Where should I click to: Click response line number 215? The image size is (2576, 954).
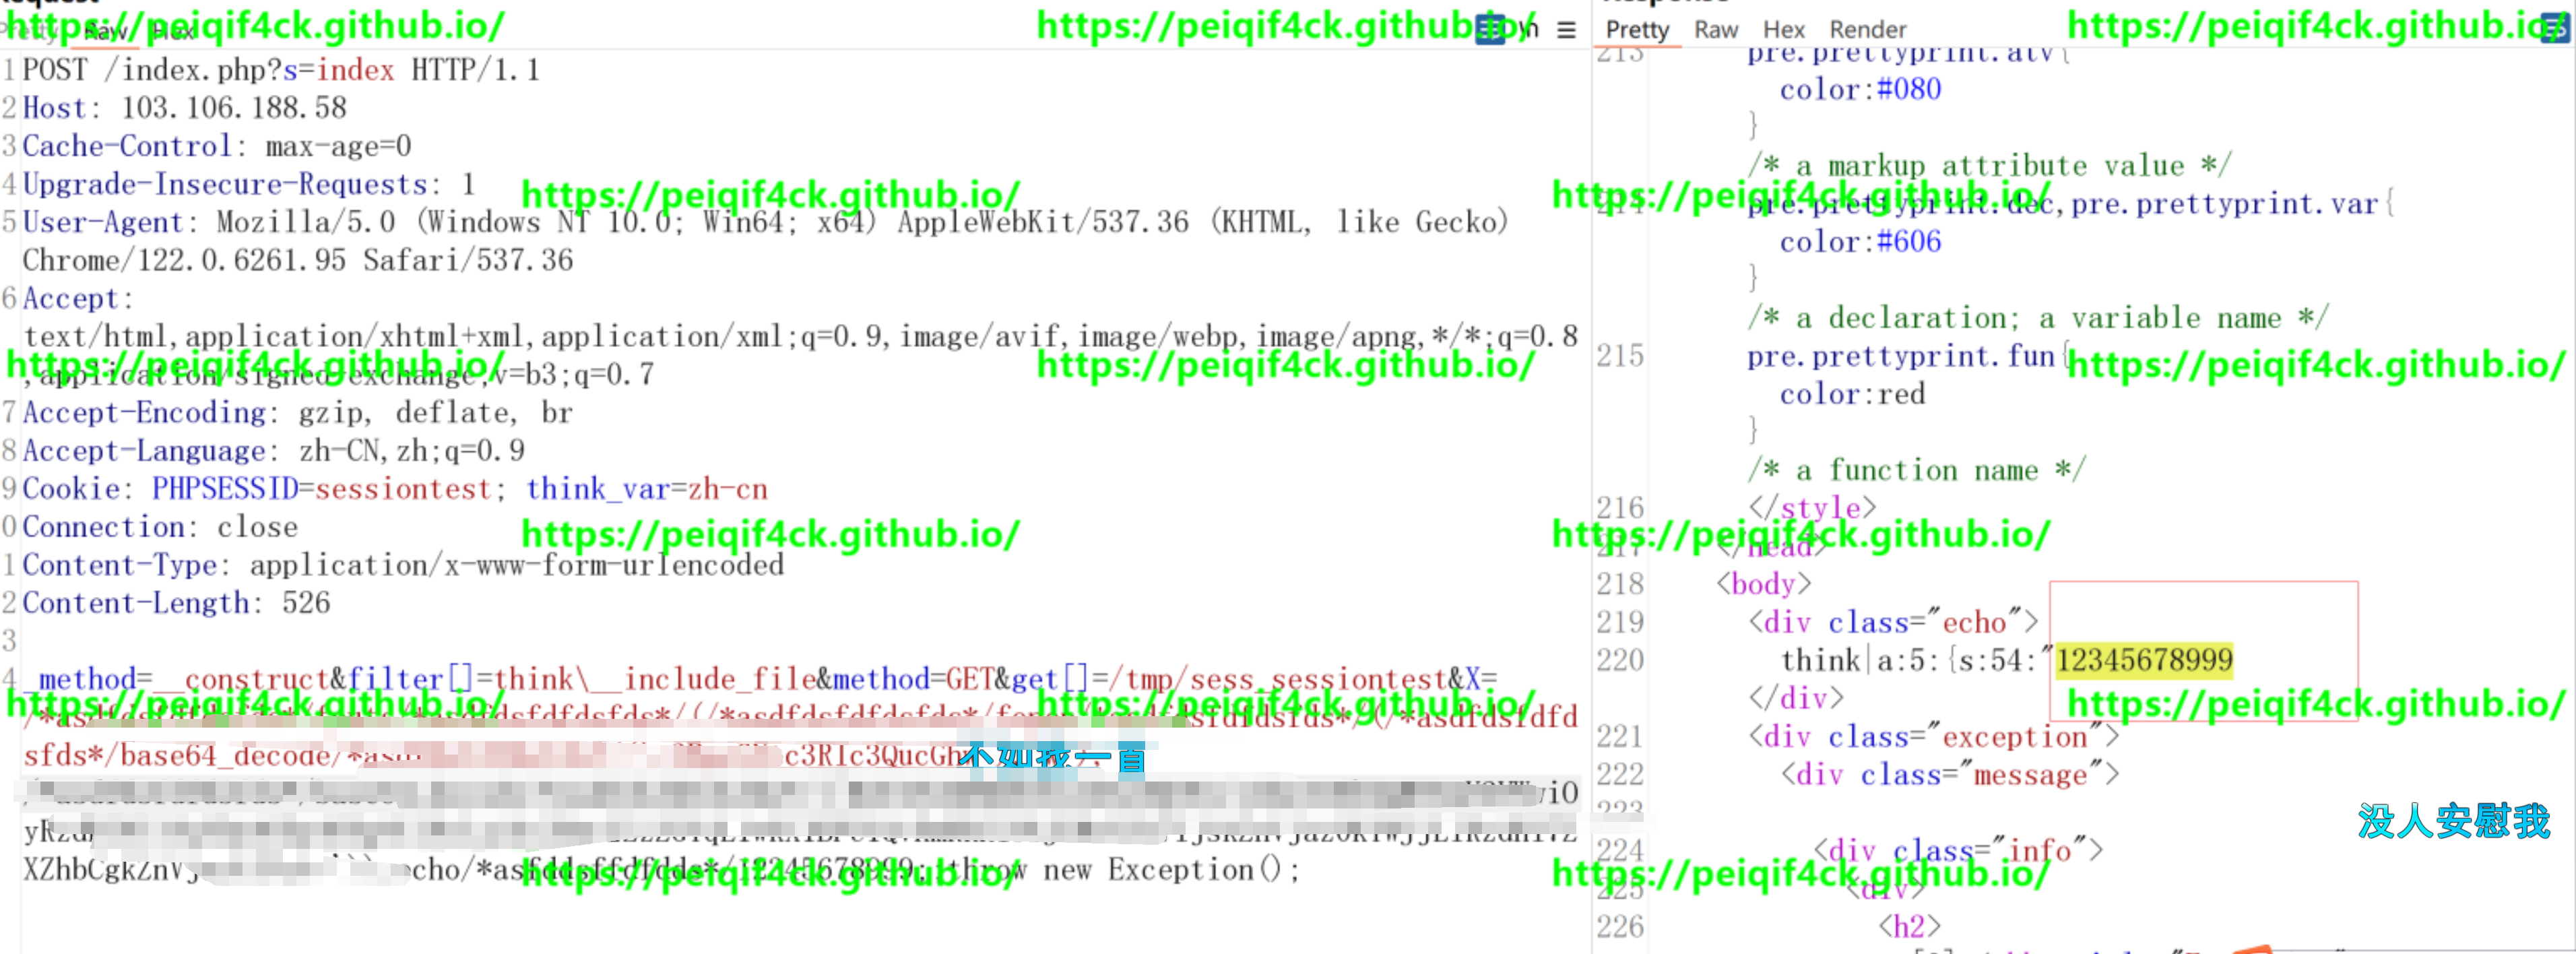[x=1620, y=356]
